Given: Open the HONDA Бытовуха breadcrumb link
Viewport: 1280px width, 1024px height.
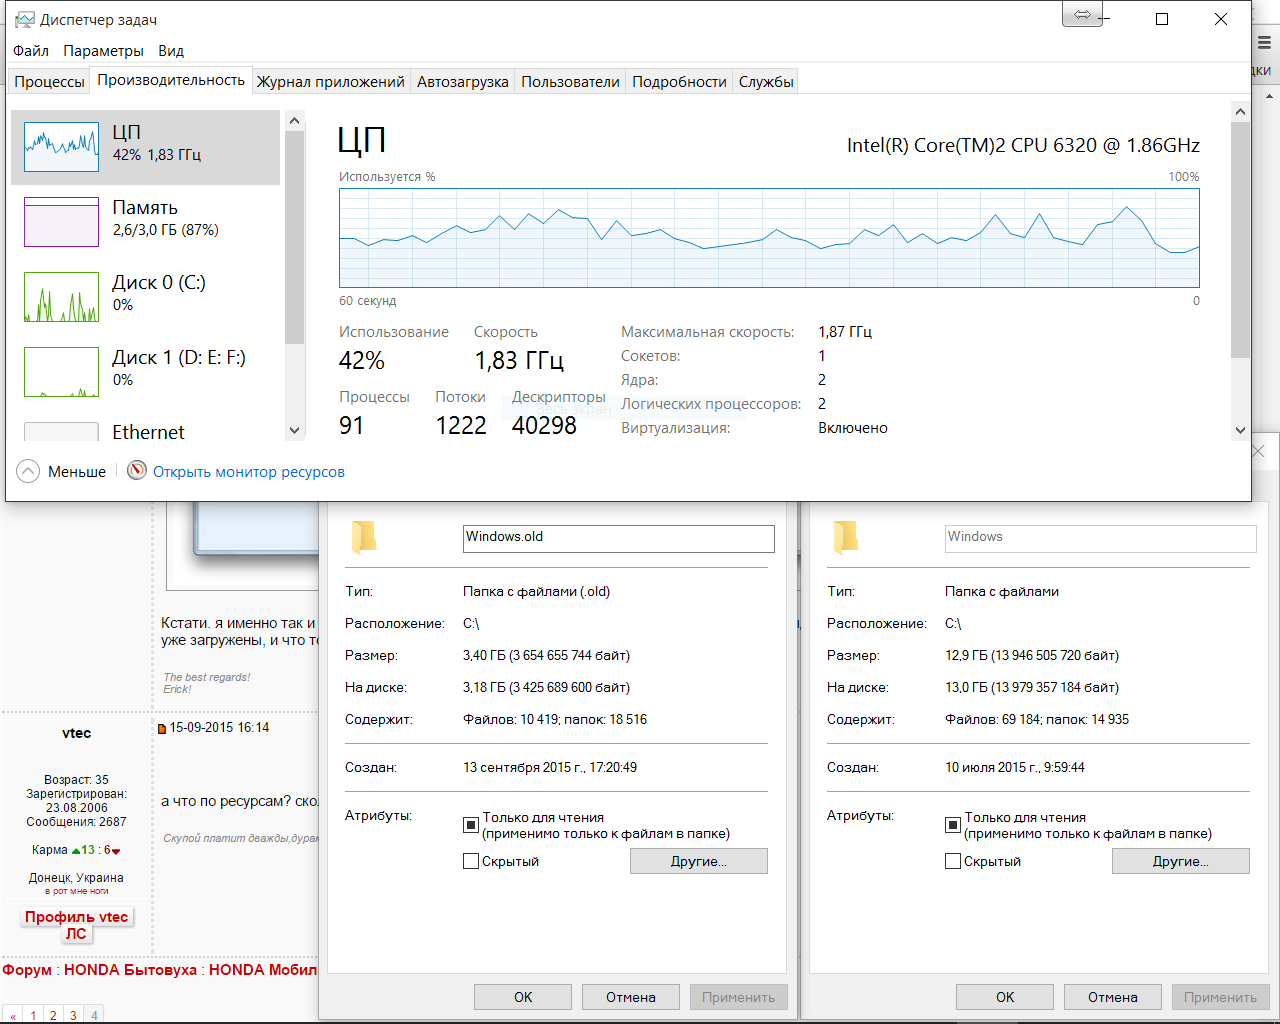Looking at the screenshot, I should pos(130,970).
